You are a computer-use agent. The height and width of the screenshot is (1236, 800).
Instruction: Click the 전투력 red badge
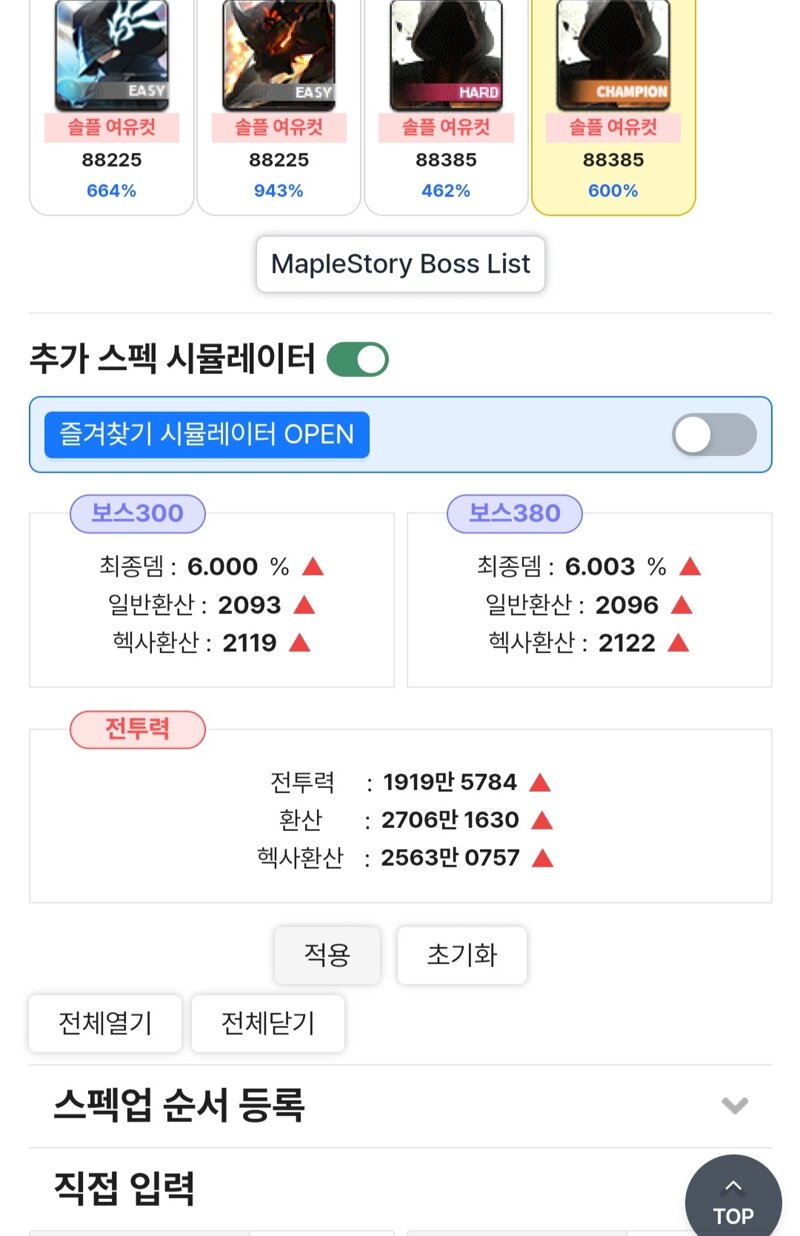138,729
